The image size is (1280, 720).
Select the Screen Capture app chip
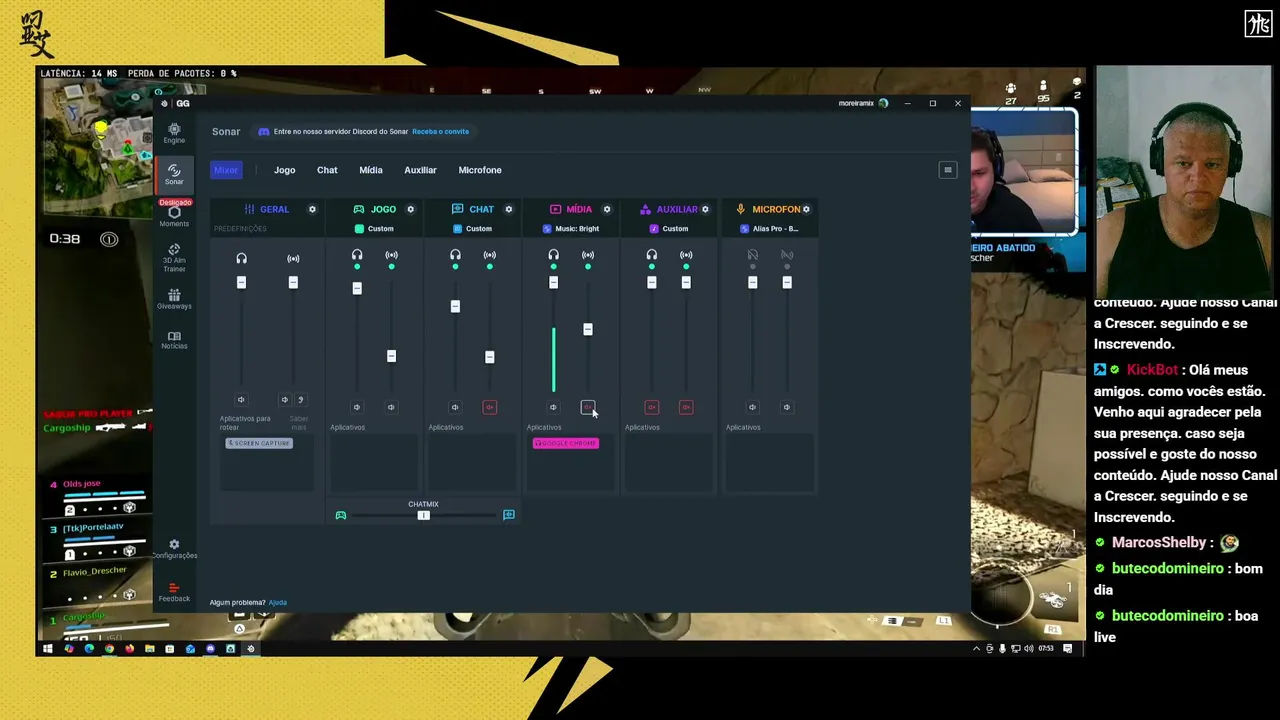(259, 443)
